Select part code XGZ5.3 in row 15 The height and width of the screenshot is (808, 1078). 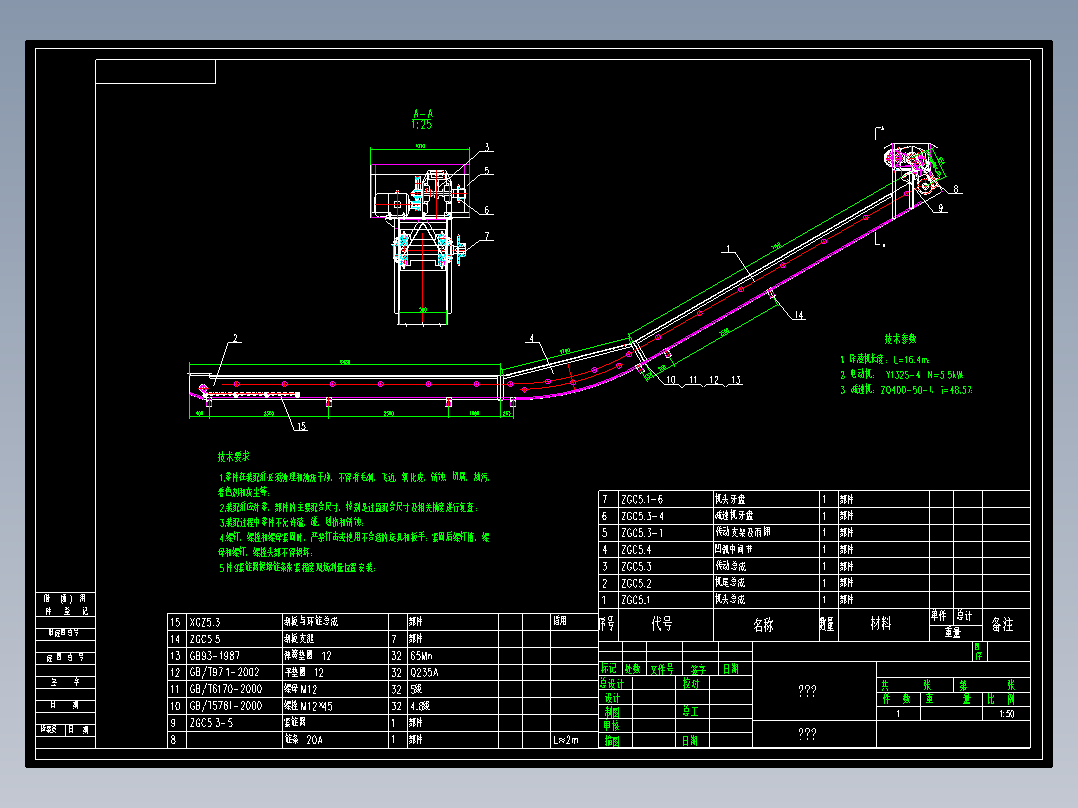point(205,622)
